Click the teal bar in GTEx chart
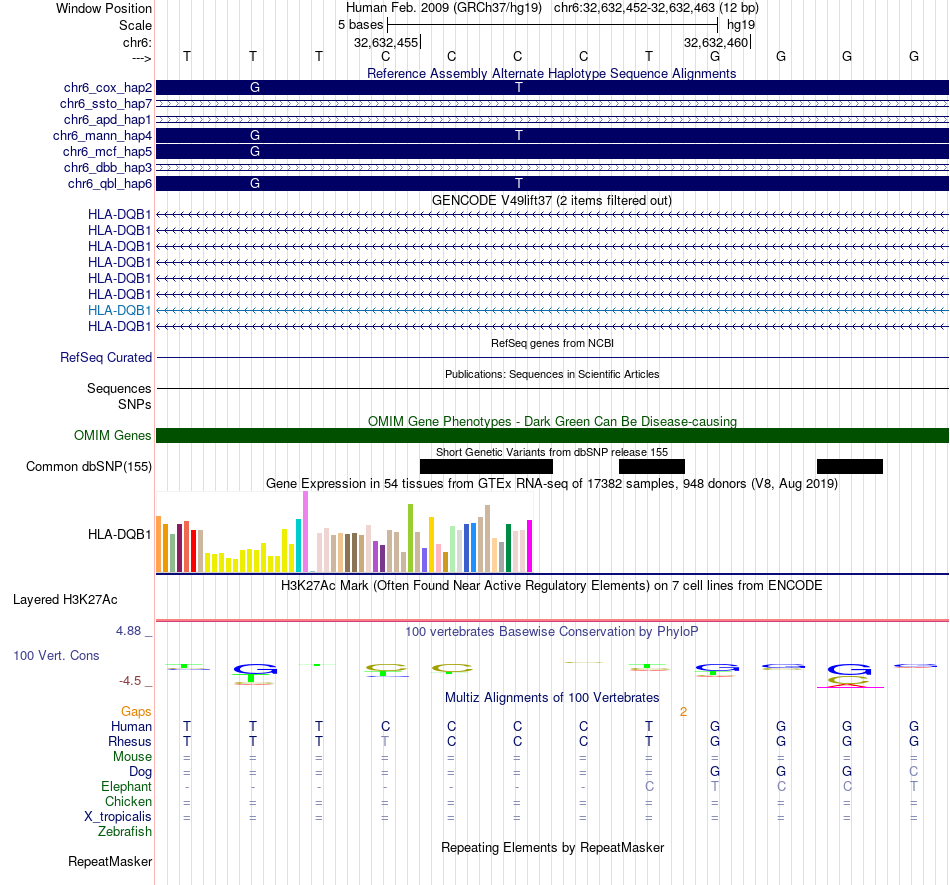The height and width of the screenshot is (885, 950). [x=299, y=545]
